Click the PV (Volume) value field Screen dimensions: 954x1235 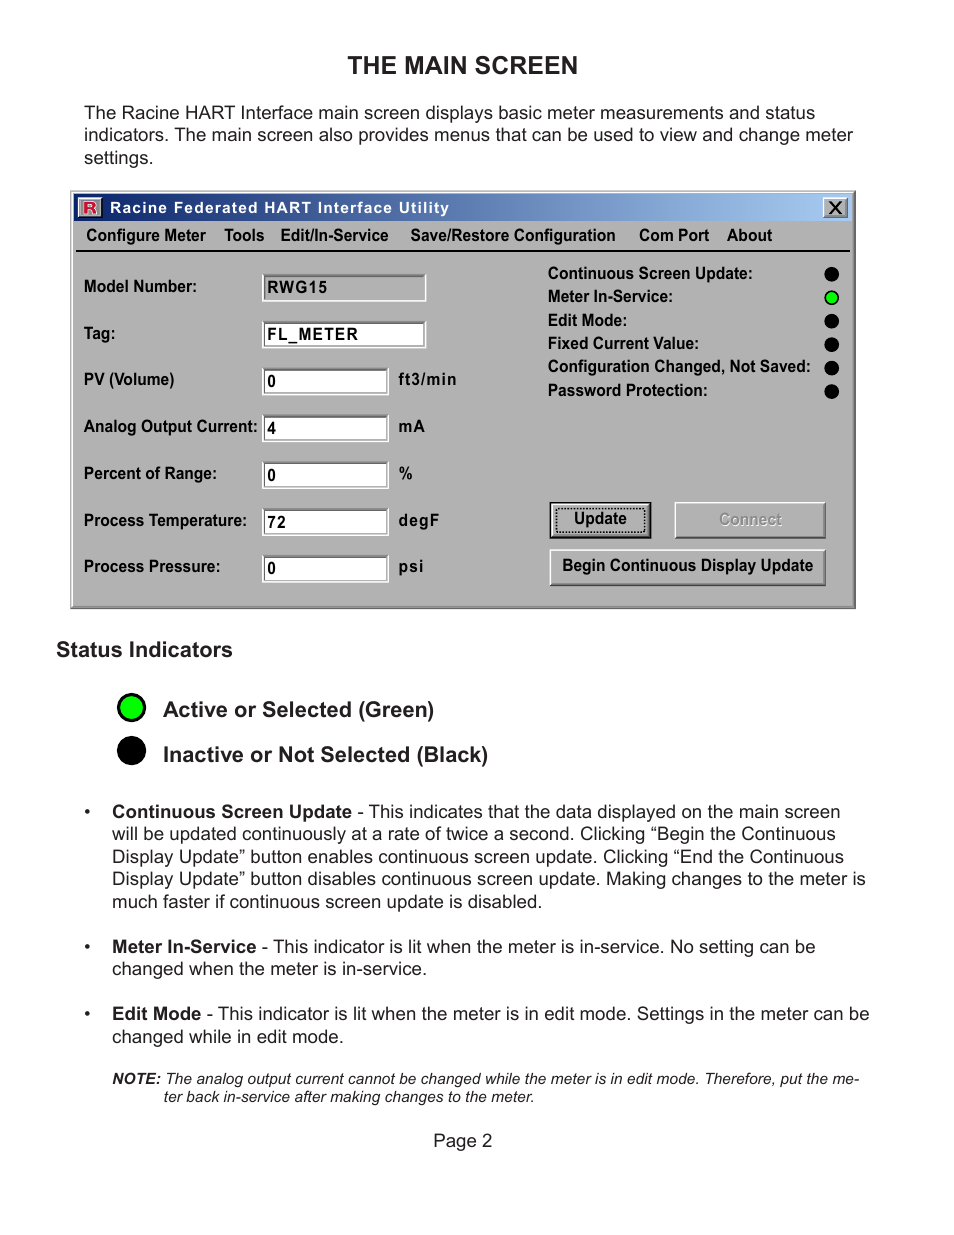[325, 381]
